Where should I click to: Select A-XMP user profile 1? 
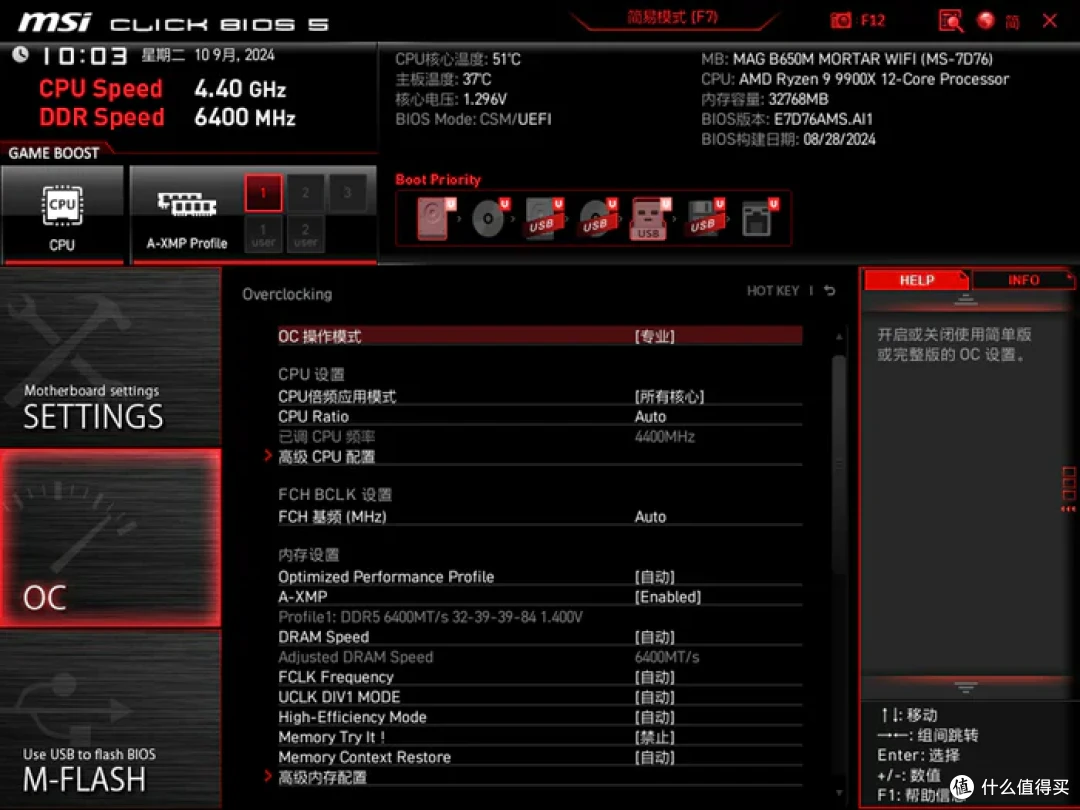263,234
